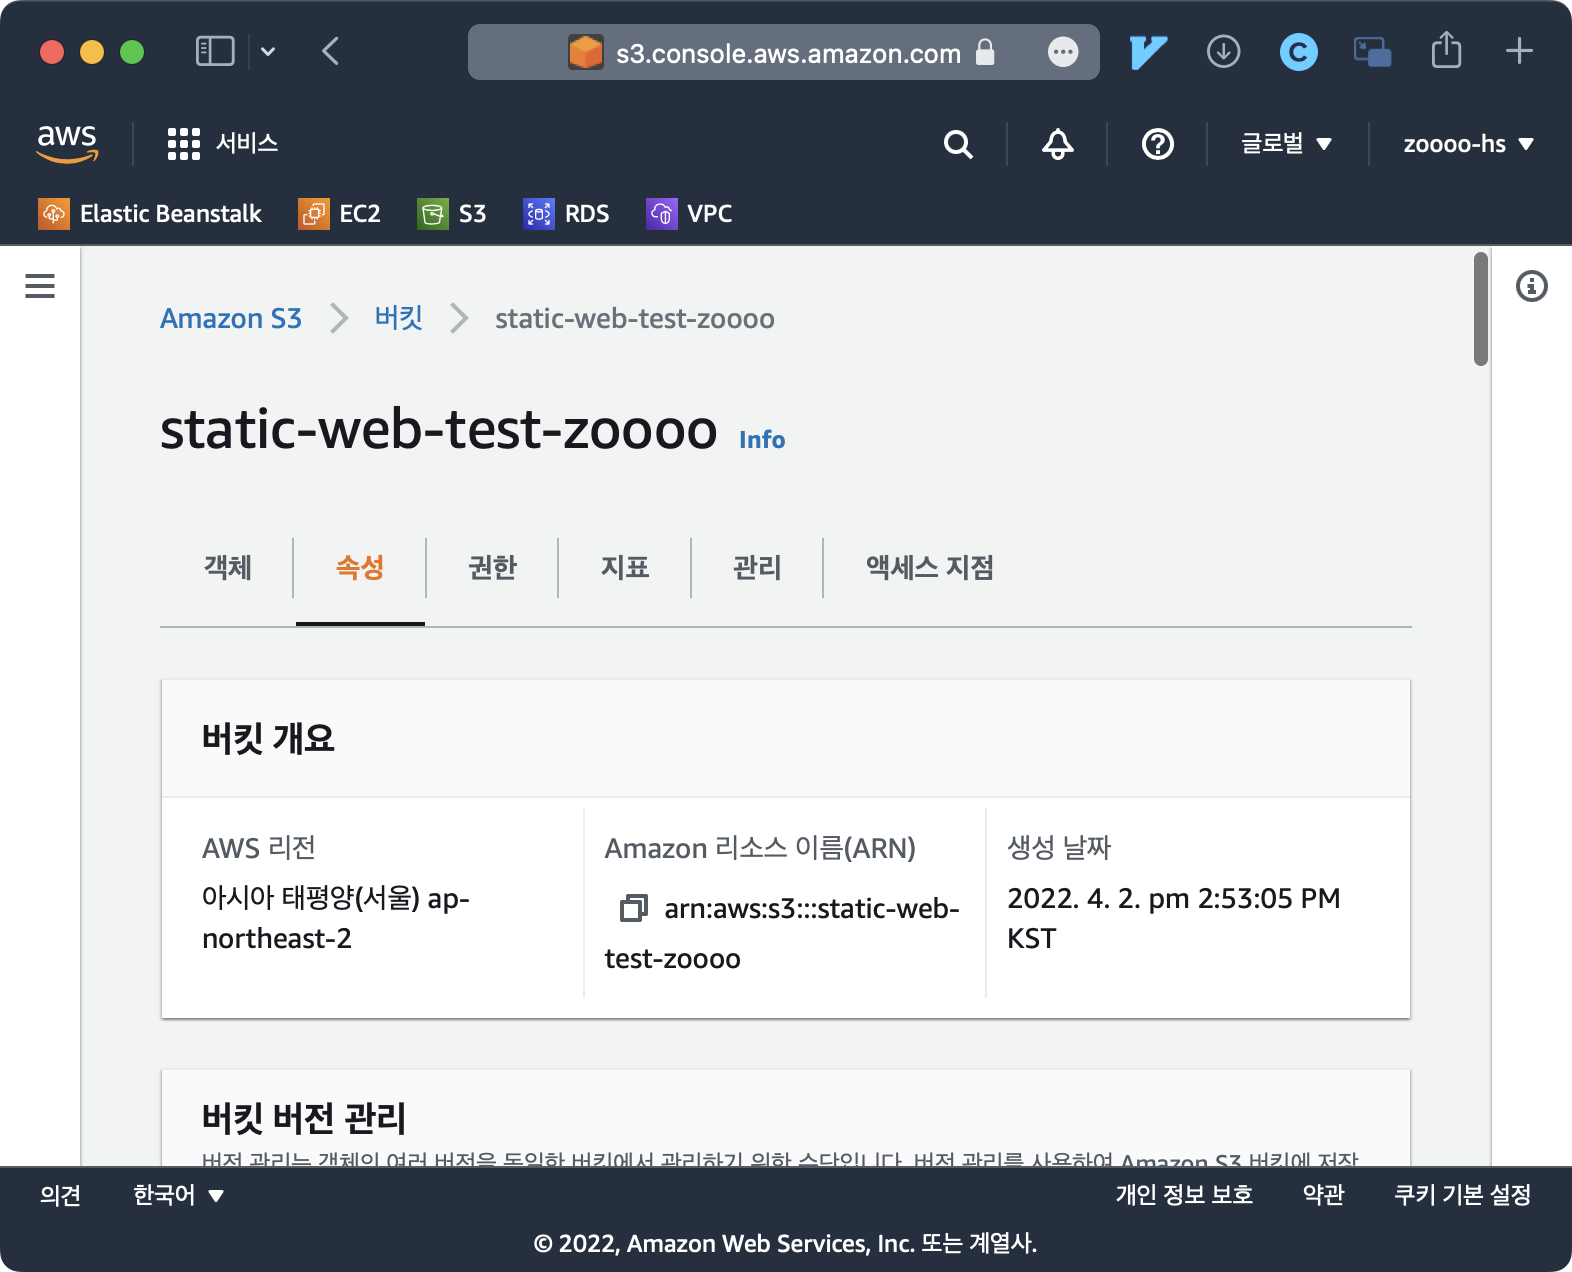This screenshot has height=1272, width=1572.
Task: Open the RDS service shortcut
Action: click(566, 214)
